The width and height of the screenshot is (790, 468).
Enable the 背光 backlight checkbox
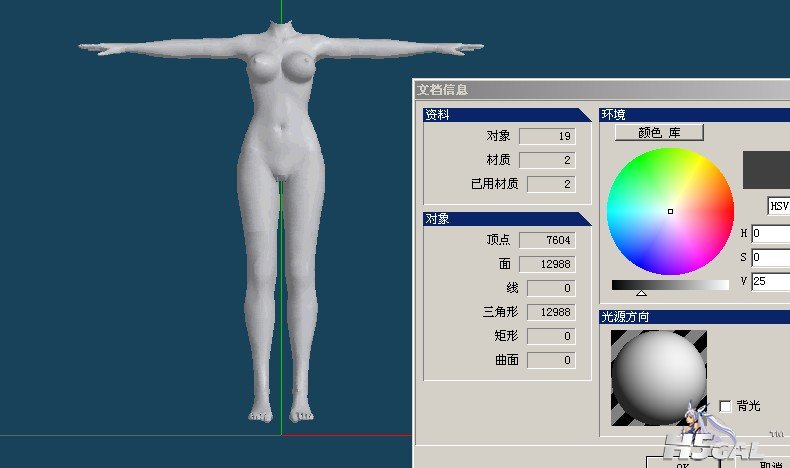pyautogui.click(x=726, y=406)
